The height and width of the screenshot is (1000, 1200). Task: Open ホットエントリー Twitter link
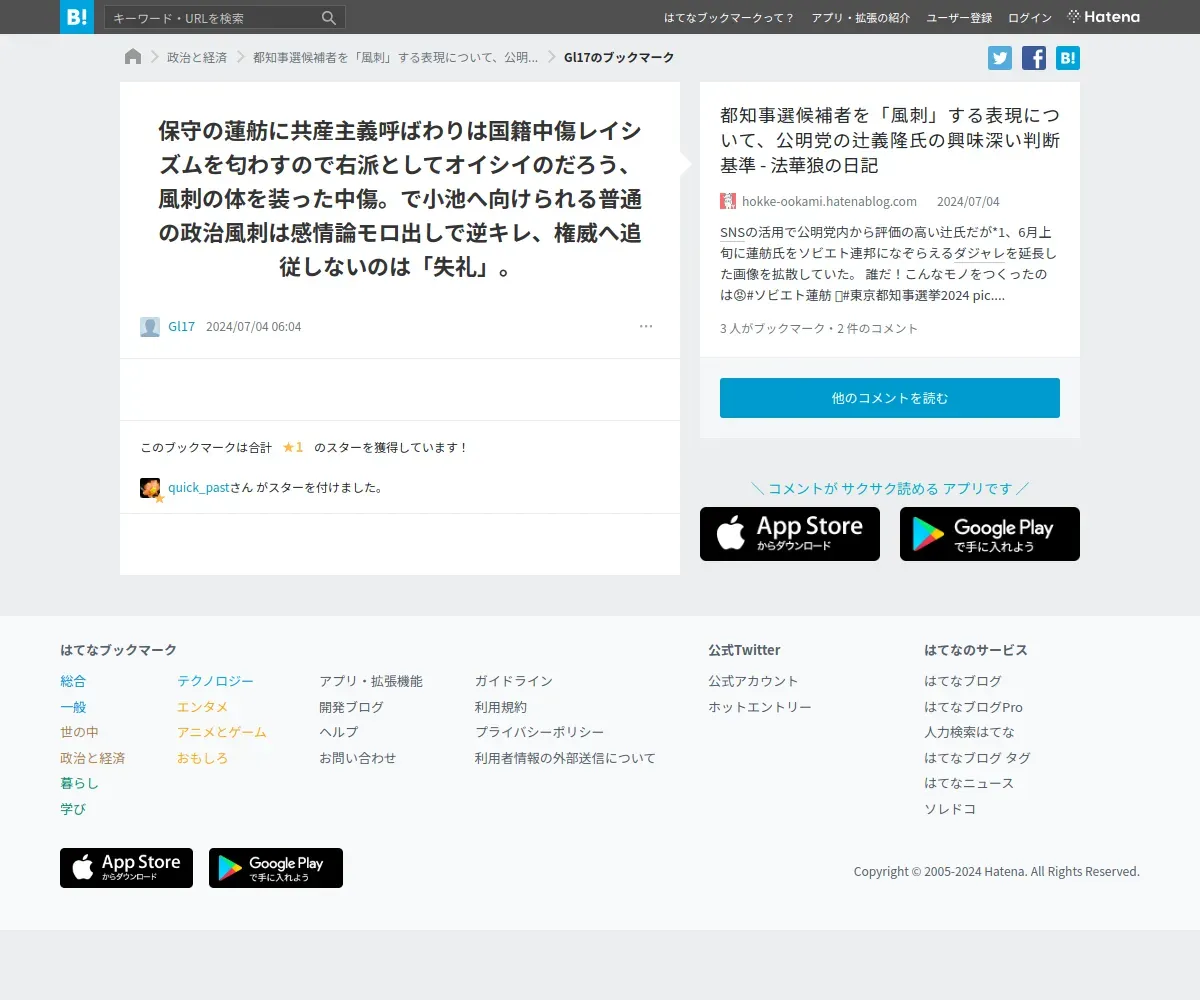[760, 707]
